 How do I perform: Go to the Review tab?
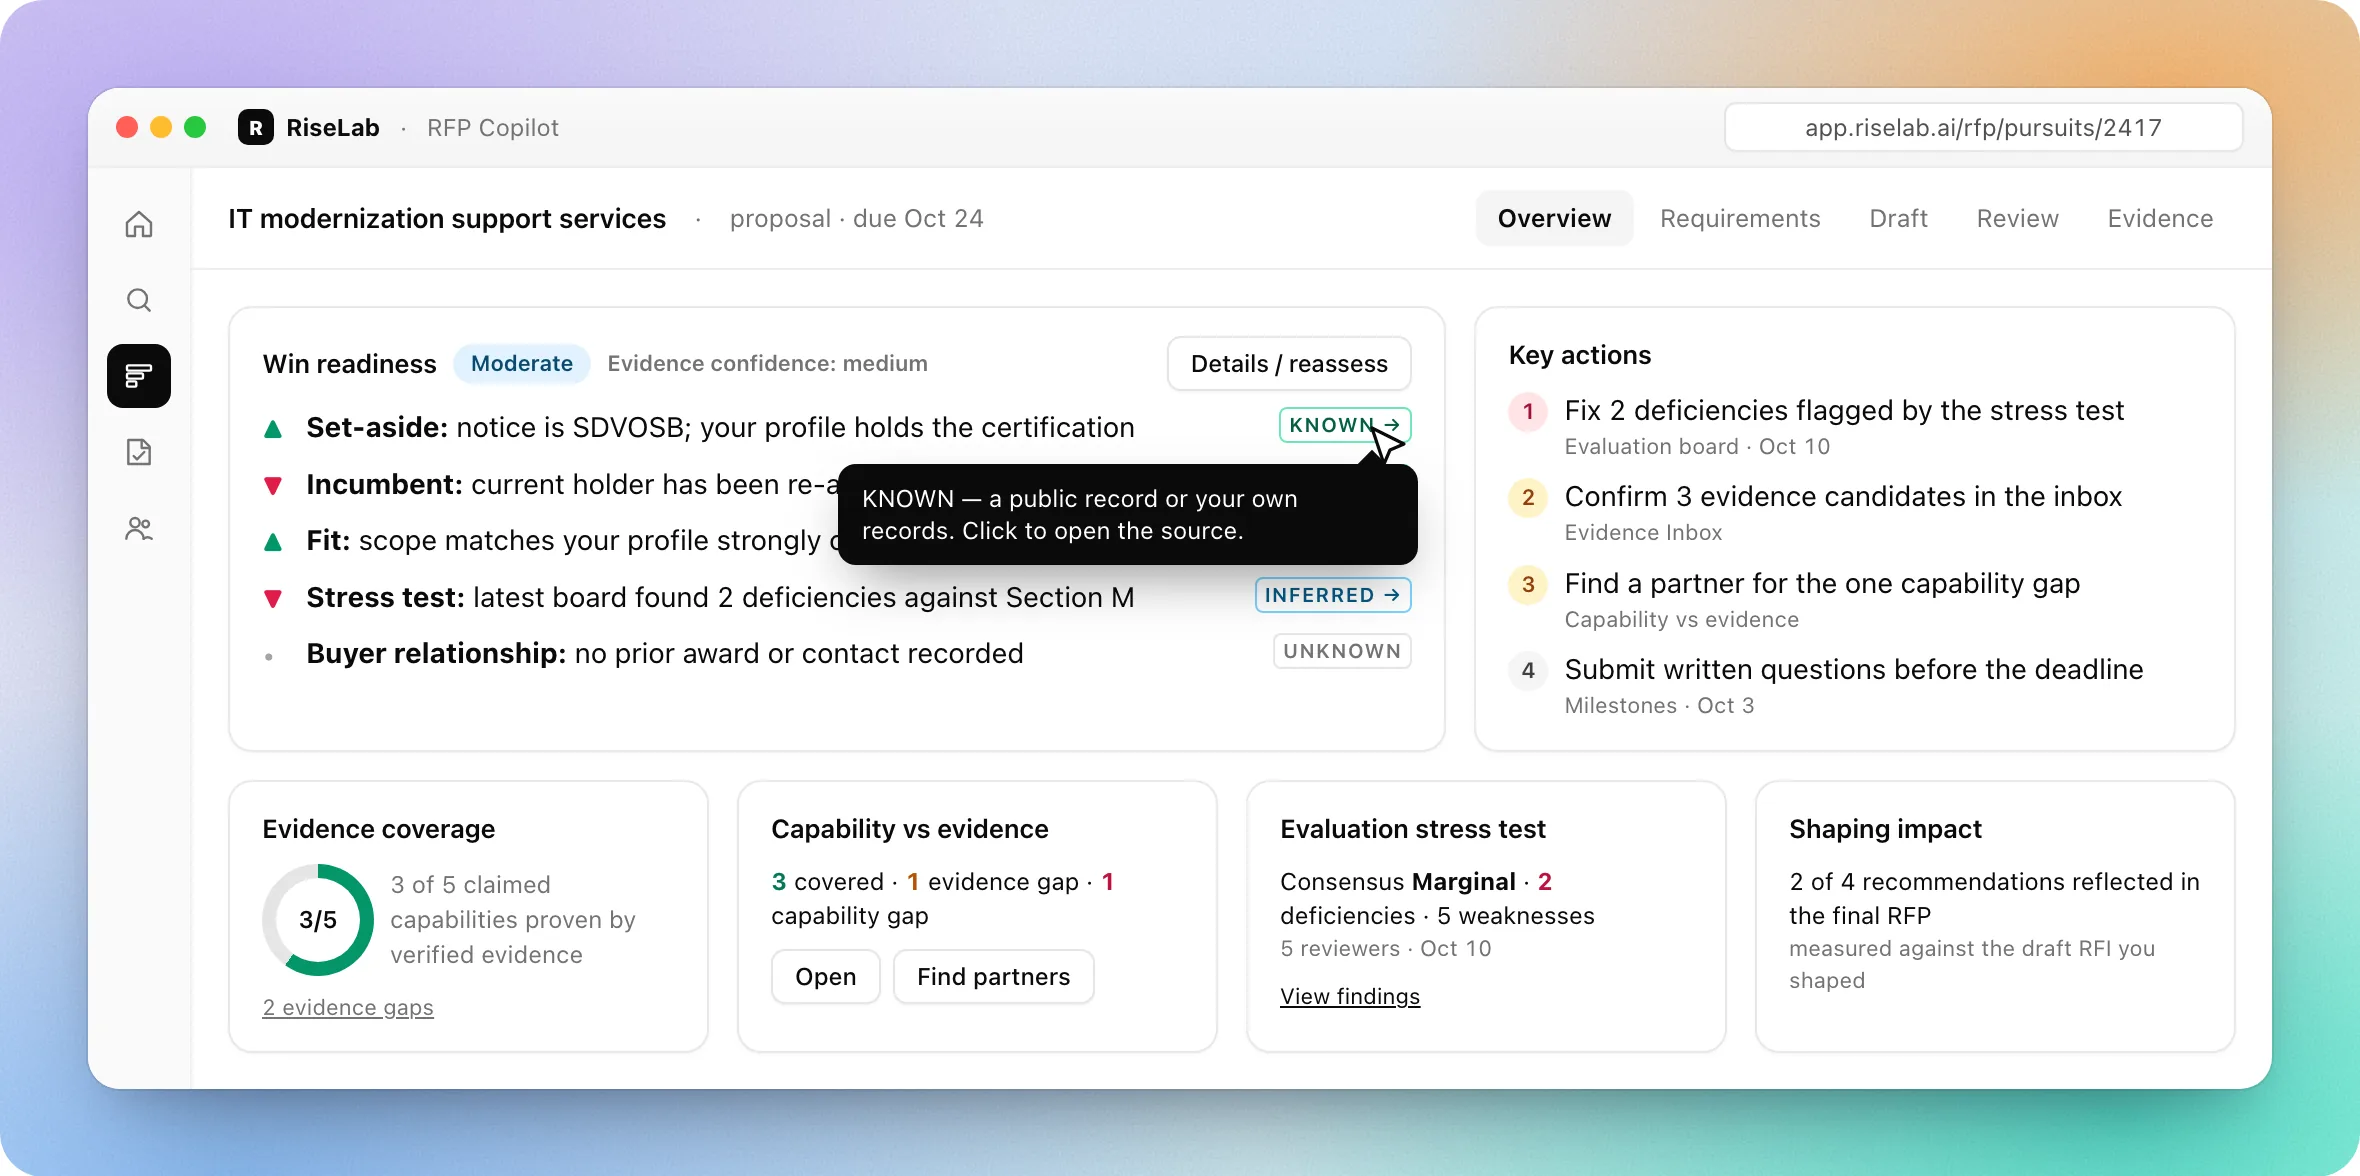[x=2017, y=218]
